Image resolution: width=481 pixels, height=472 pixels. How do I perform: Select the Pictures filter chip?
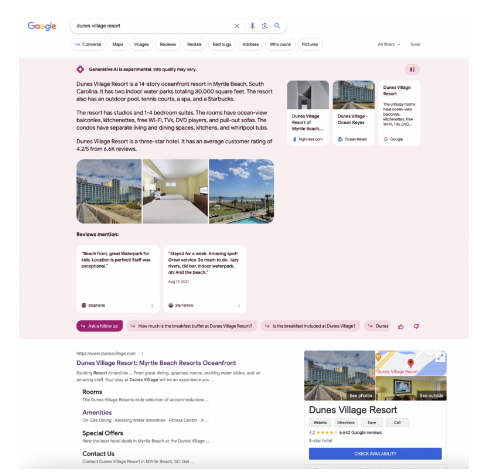[310, 44]
